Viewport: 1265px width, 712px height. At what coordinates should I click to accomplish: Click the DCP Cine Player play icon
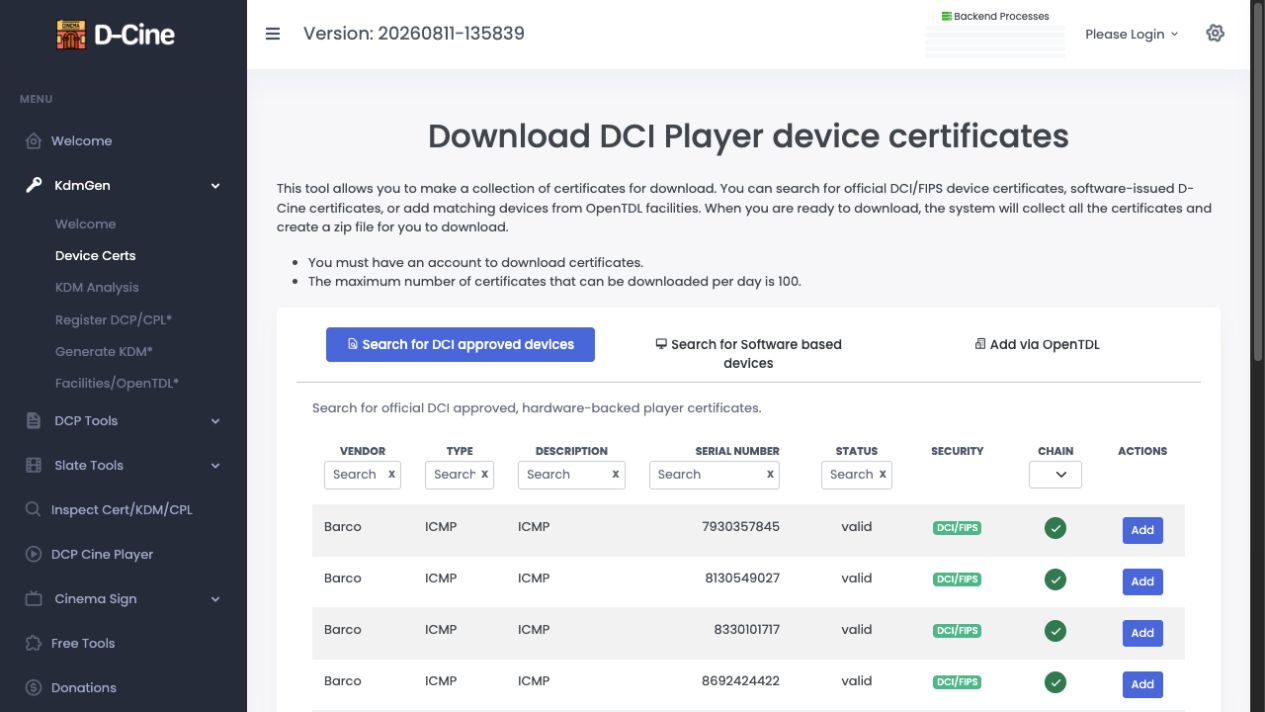[x=33, y=554]
